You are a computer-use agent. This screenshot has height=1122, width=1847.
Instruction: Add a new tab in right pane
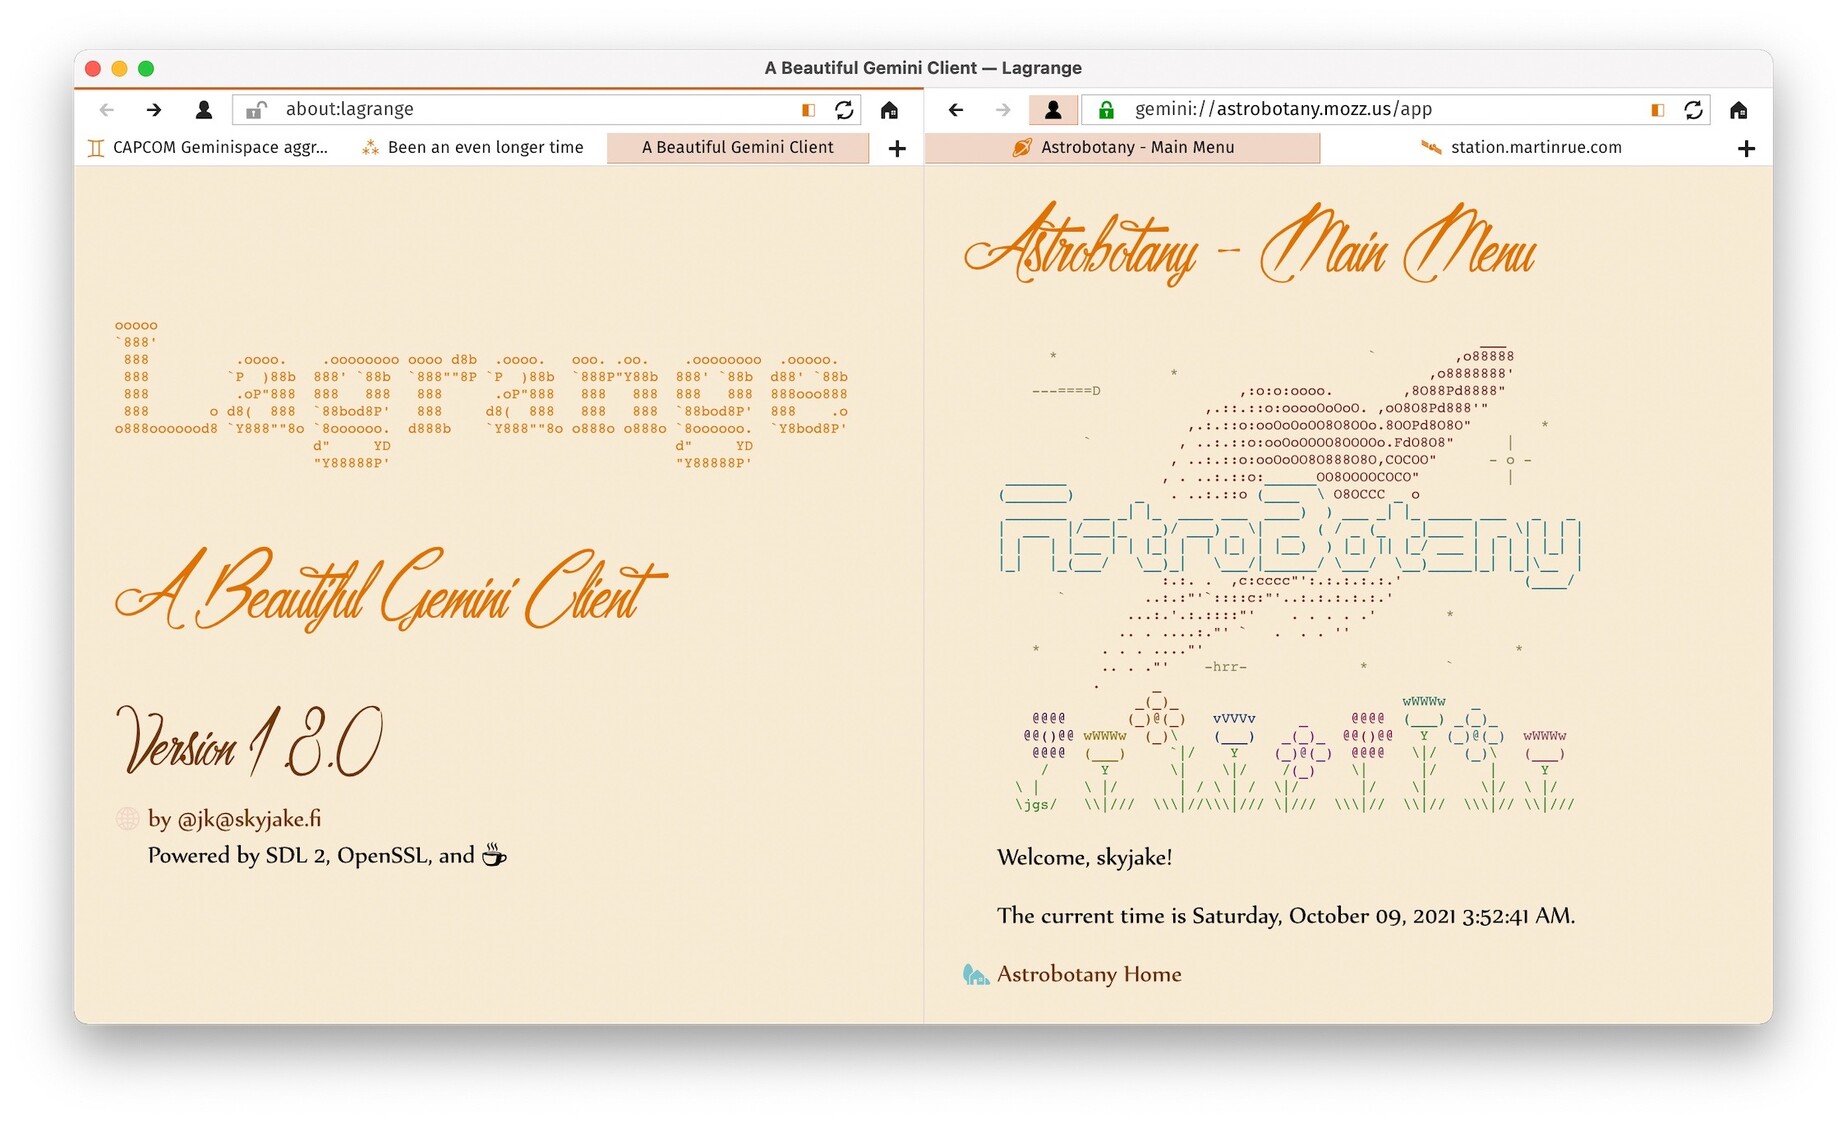[x=1746, y=149]
